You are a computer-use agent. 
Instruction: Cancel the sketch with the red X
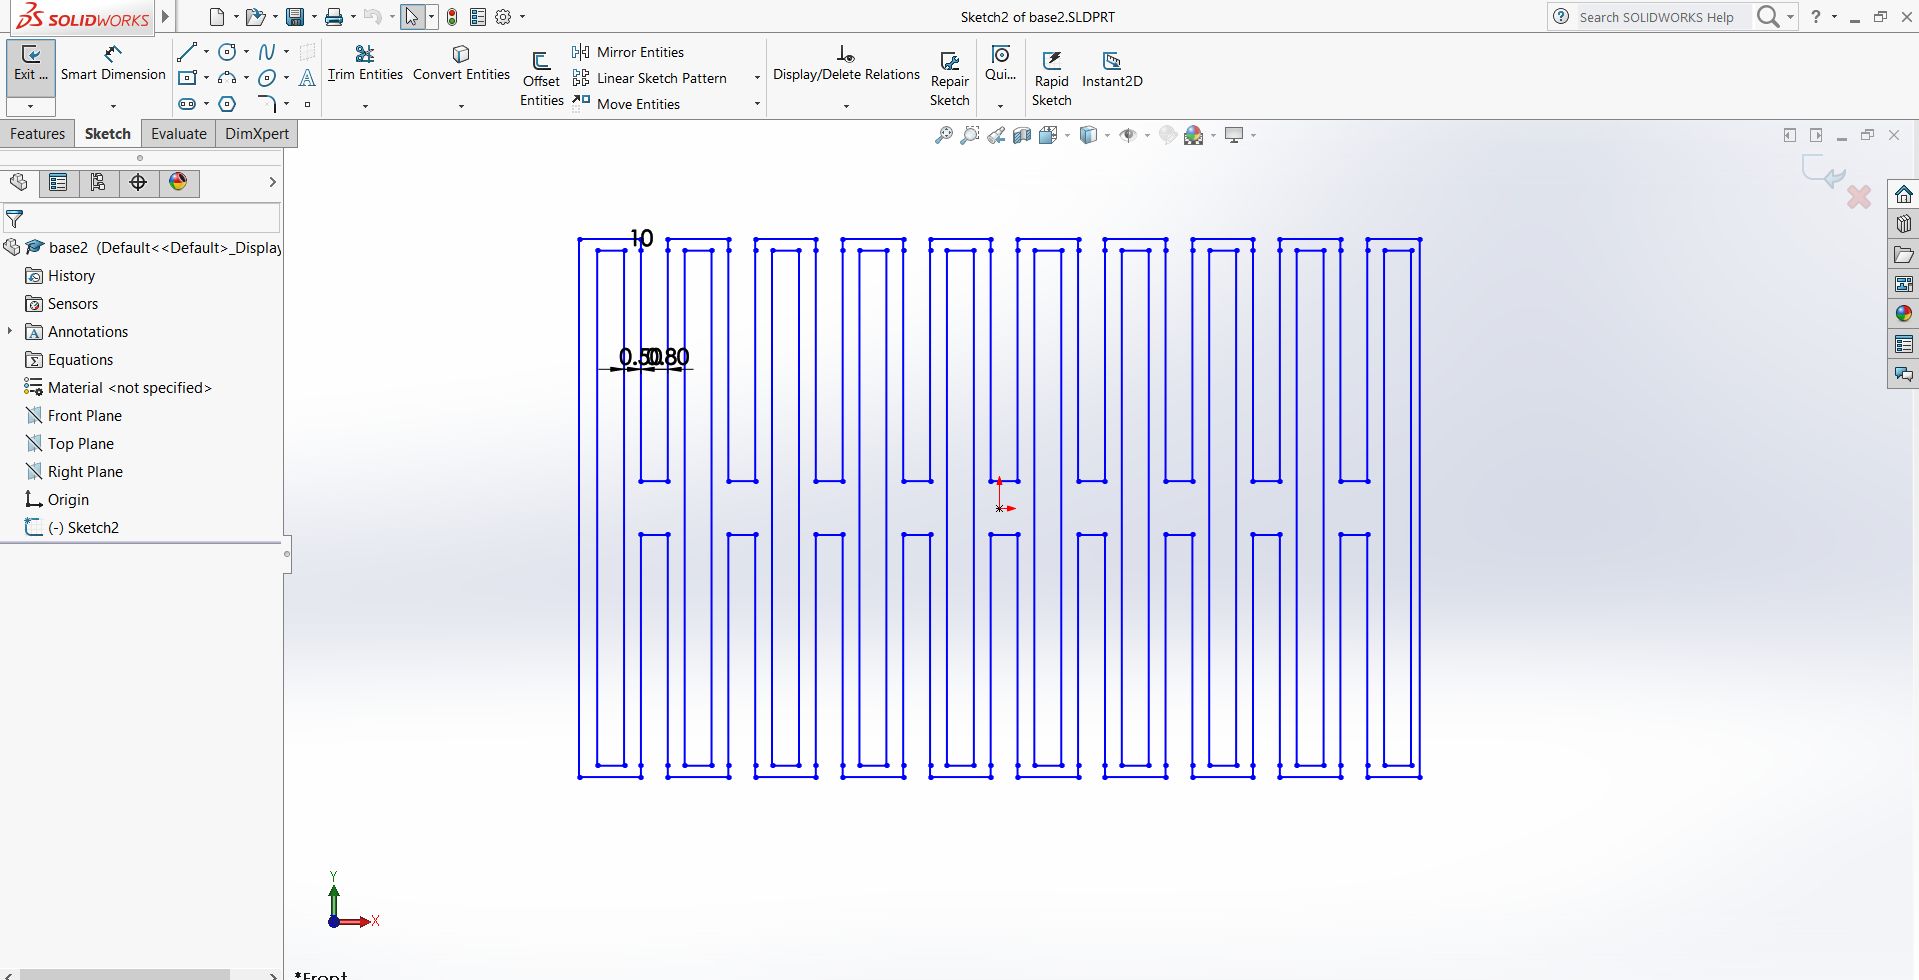(1859, 197)
